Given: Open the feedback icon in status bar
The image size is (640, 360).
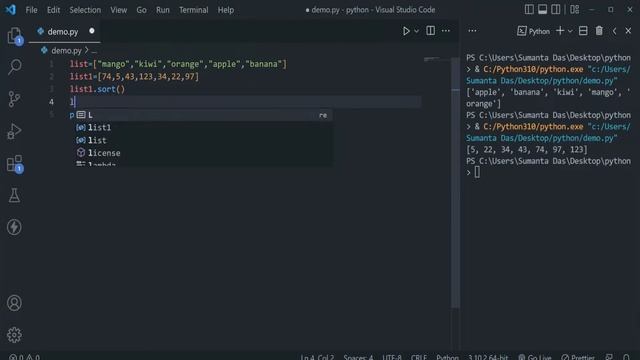Looking at the screenshot, I should [609, 357].
